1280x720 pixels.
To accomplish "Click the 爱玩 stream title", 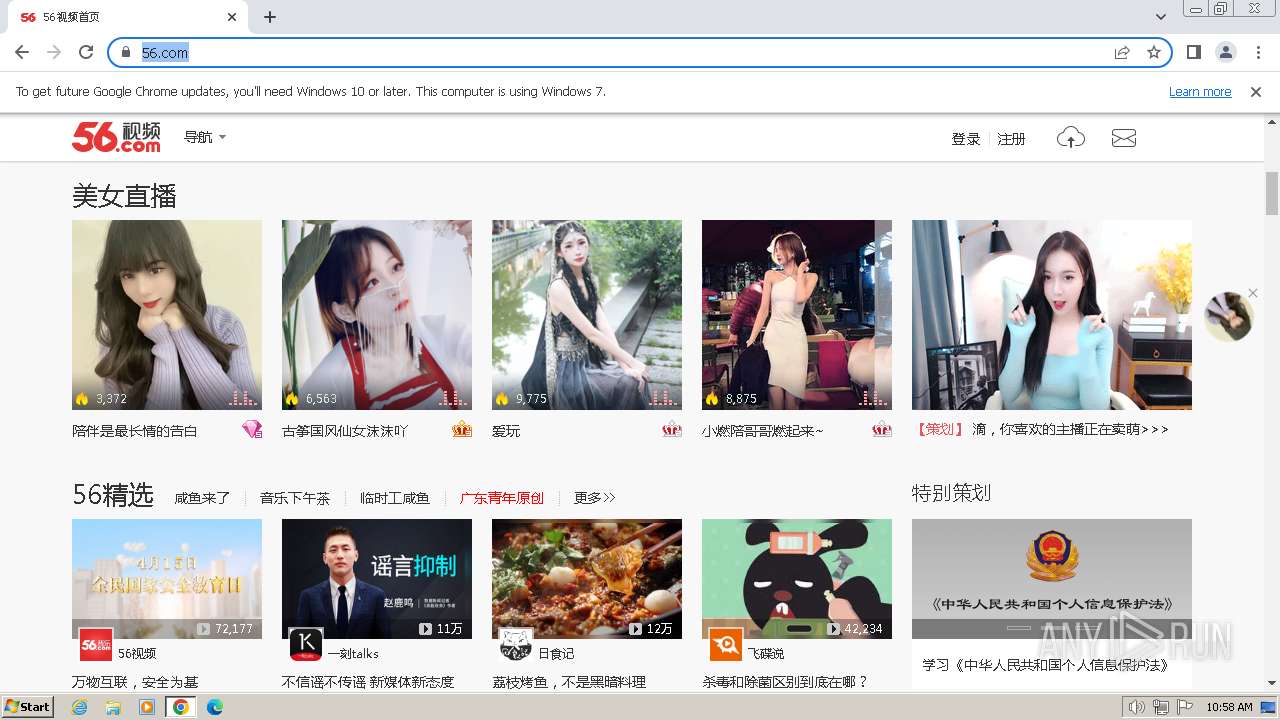I will click(x=506, y=431).
